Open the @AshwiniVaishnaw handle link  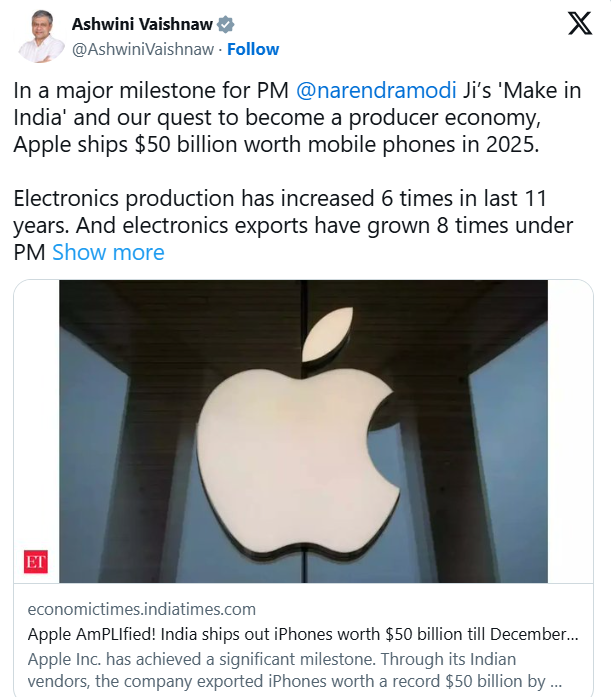pos(143,49)
